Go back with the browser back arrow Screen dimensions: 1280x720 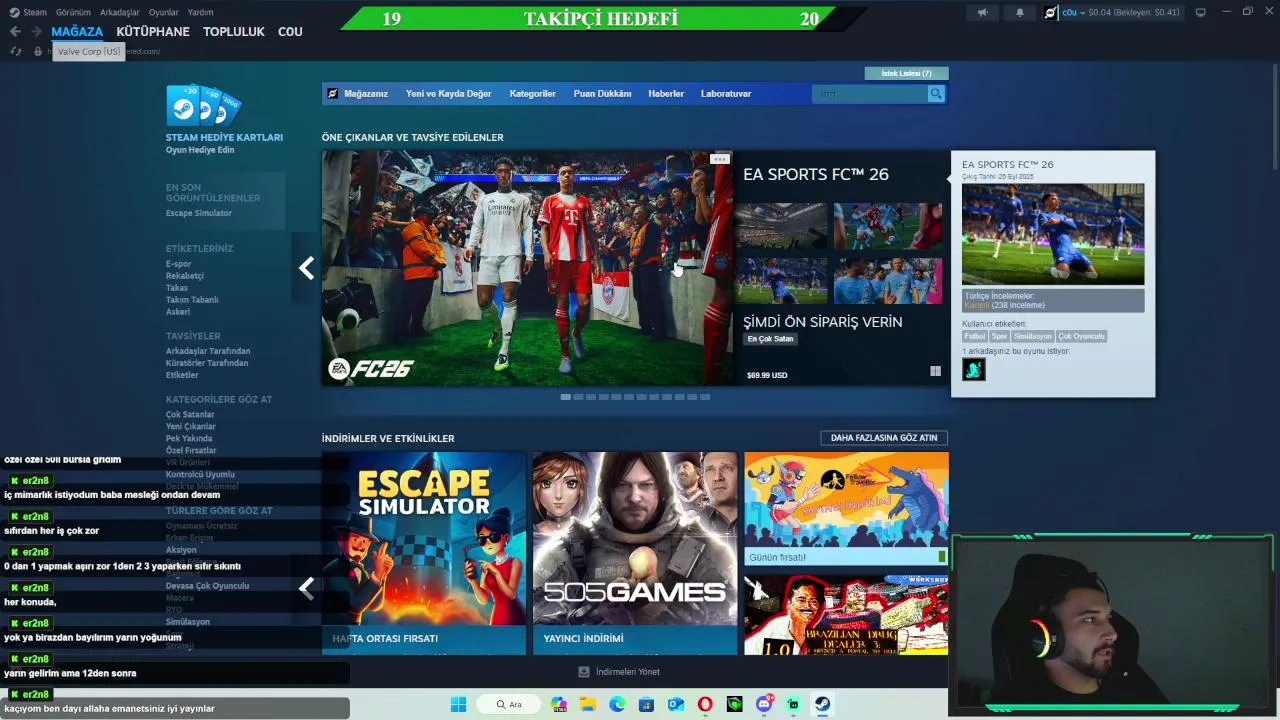(15, 32)
